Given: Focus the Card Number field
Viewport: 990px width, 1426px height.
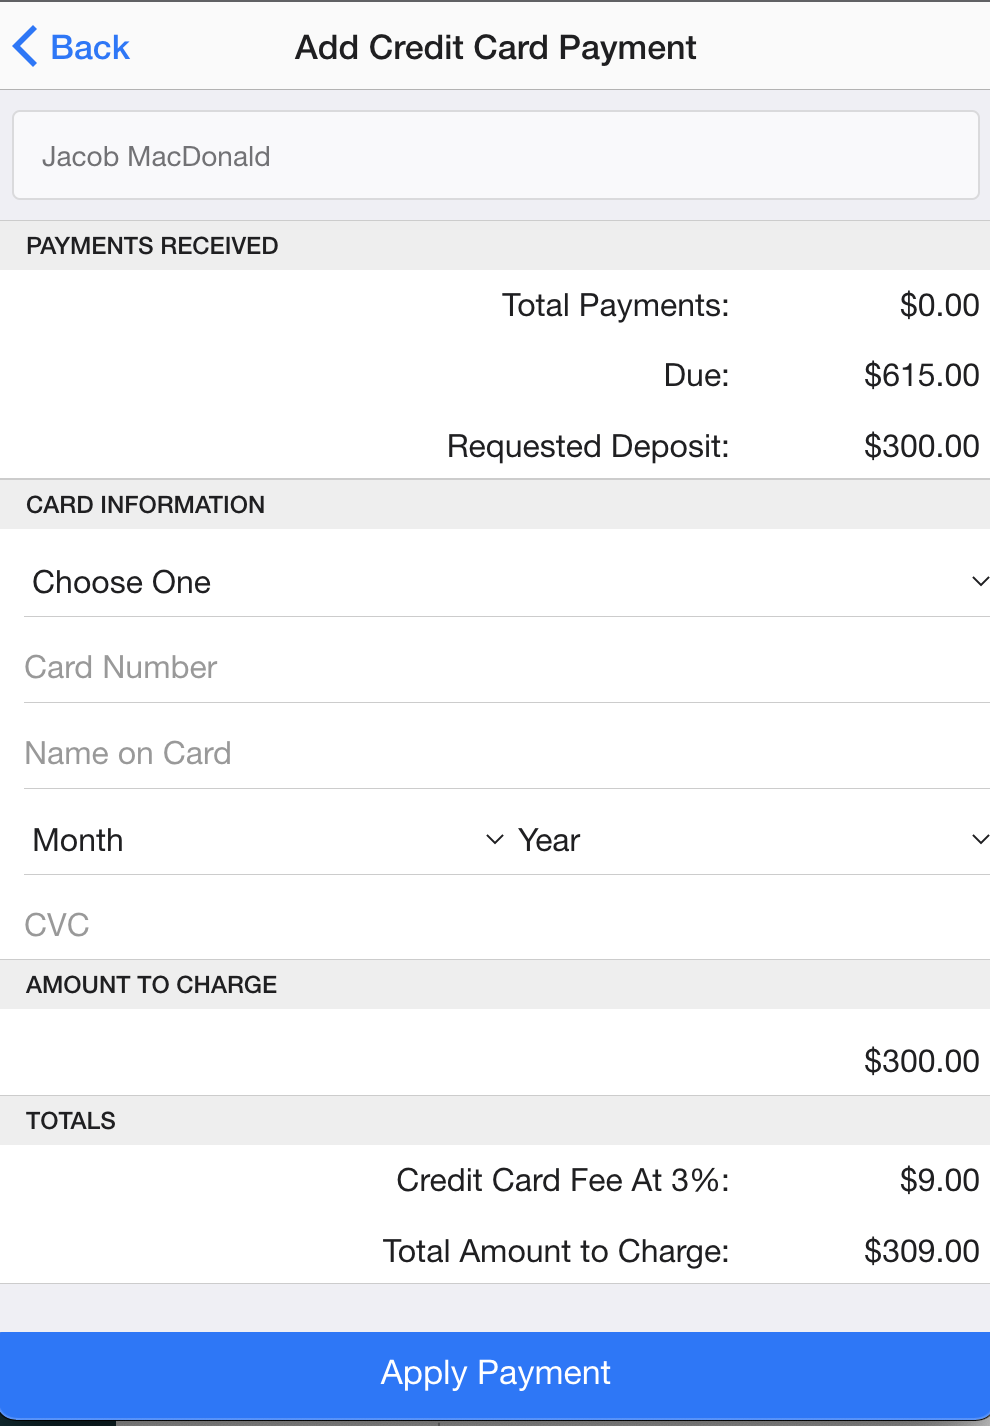Looking at the screenshot, I should click(507, 667).
